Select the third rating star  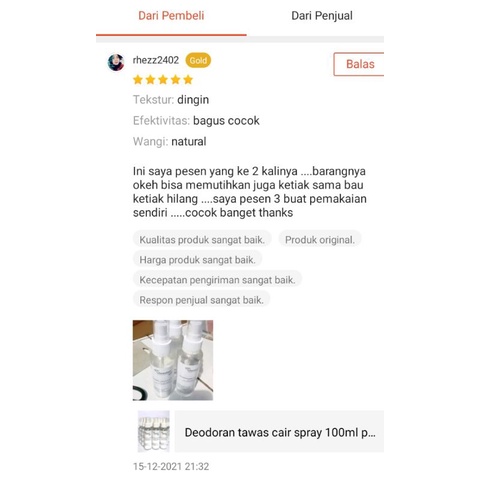(163, 80)
